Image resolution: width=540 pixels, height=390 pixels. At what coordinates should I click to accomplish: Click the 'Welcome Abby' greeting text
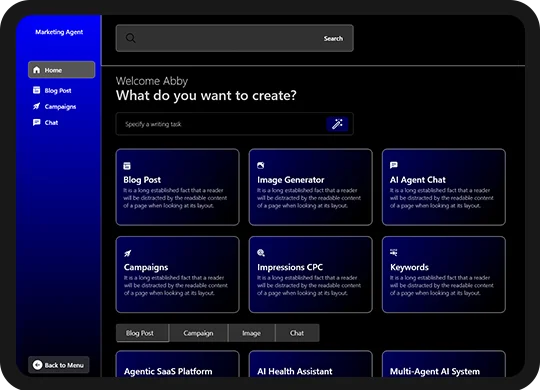click(152, 81)
